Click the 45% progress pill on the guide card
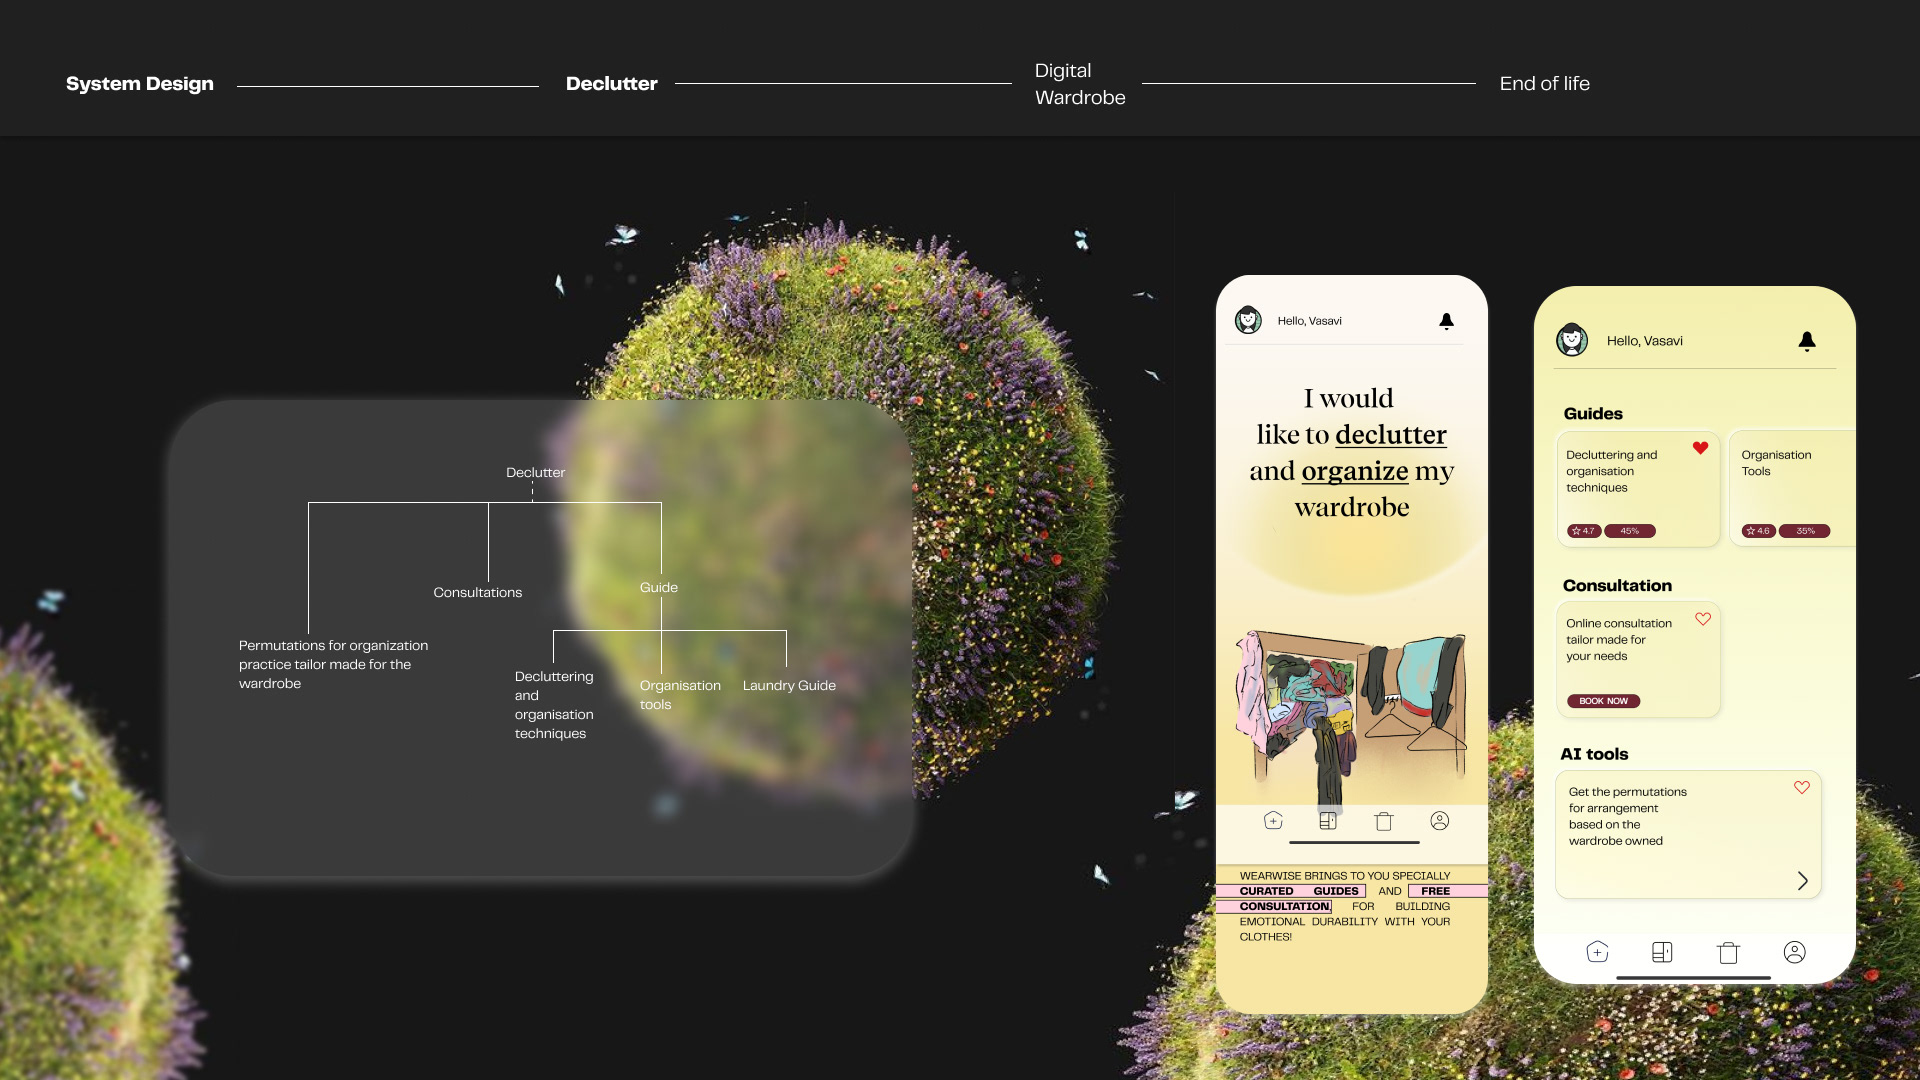 [x=1629, y=531]
